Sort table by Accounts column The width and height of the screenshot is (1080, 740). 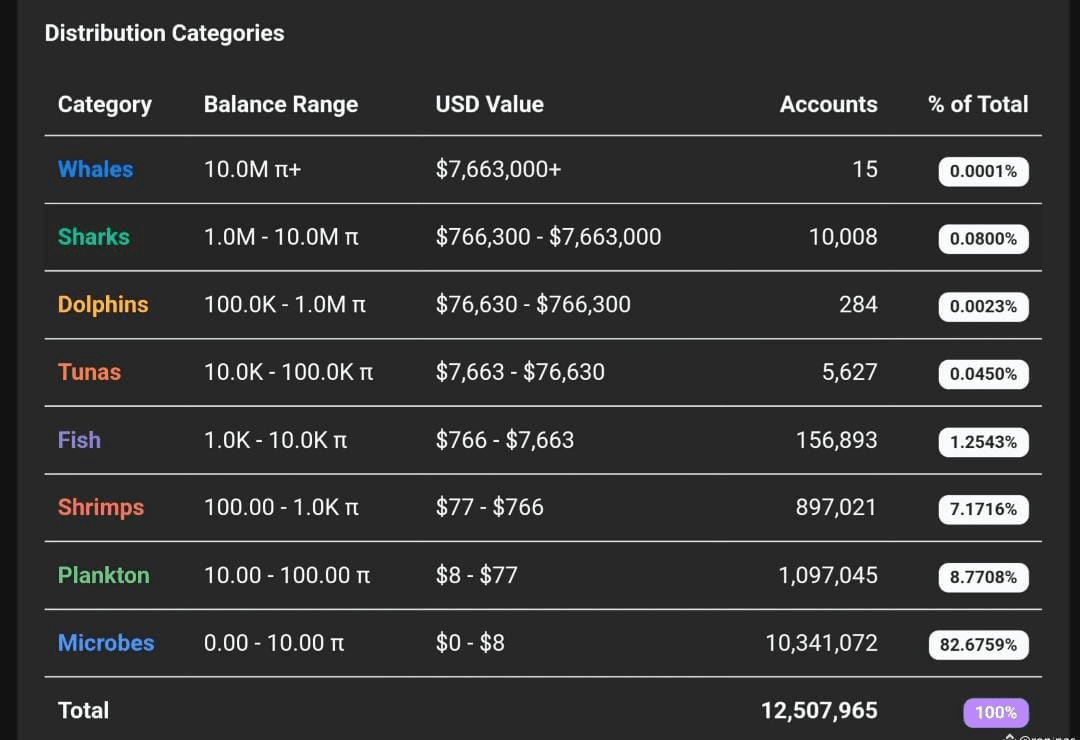point(828,104)
